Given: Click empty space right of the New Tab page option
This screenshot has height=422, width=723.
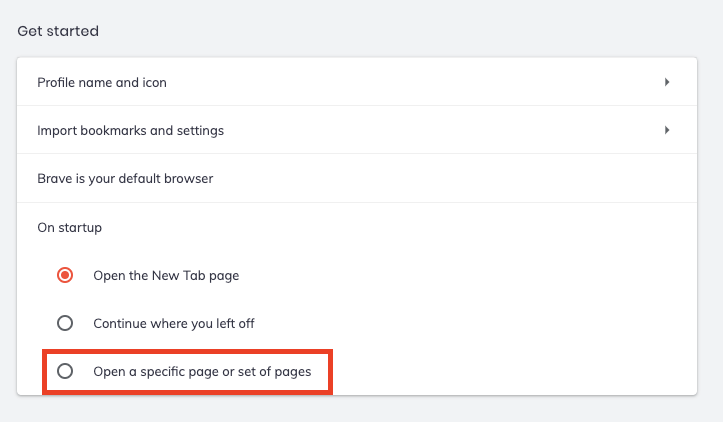Looking at the screenshot, I should click(x=450, y=275).
